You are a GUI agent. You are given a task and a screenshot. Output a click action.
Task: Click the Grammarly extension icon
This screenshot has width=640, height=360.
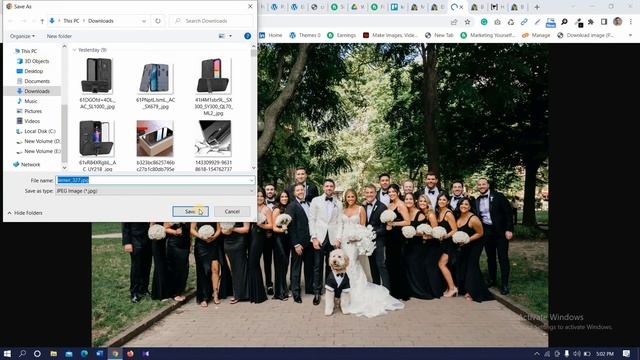484,22
